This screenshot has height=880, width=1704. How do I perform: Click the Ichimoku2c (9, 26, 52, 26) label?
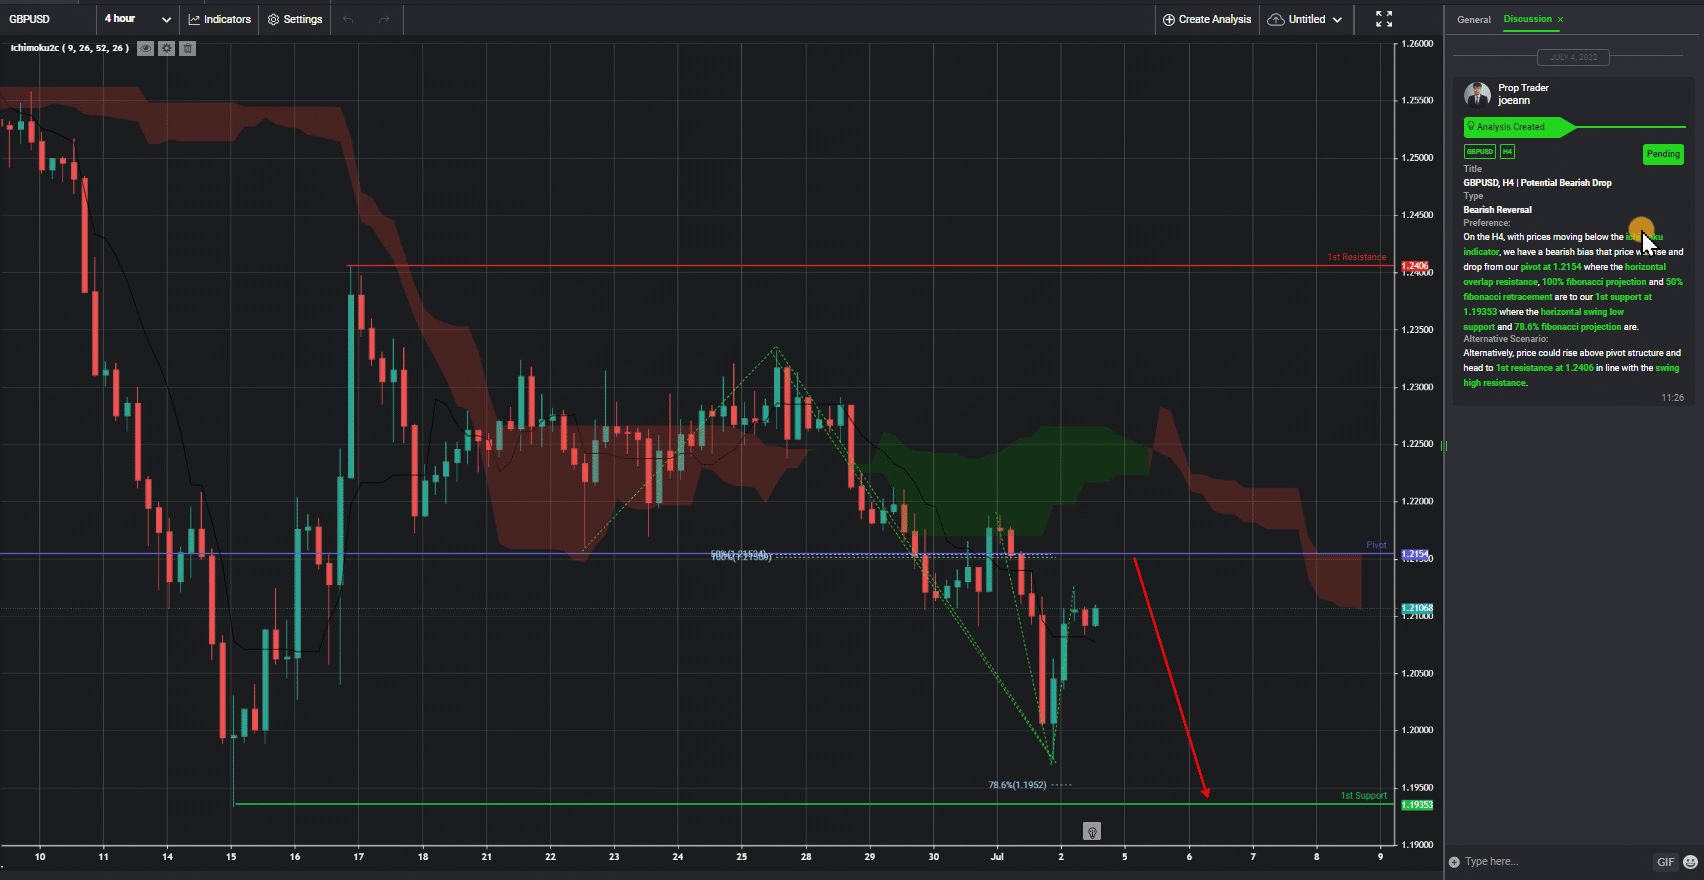[x=70, y=48]
